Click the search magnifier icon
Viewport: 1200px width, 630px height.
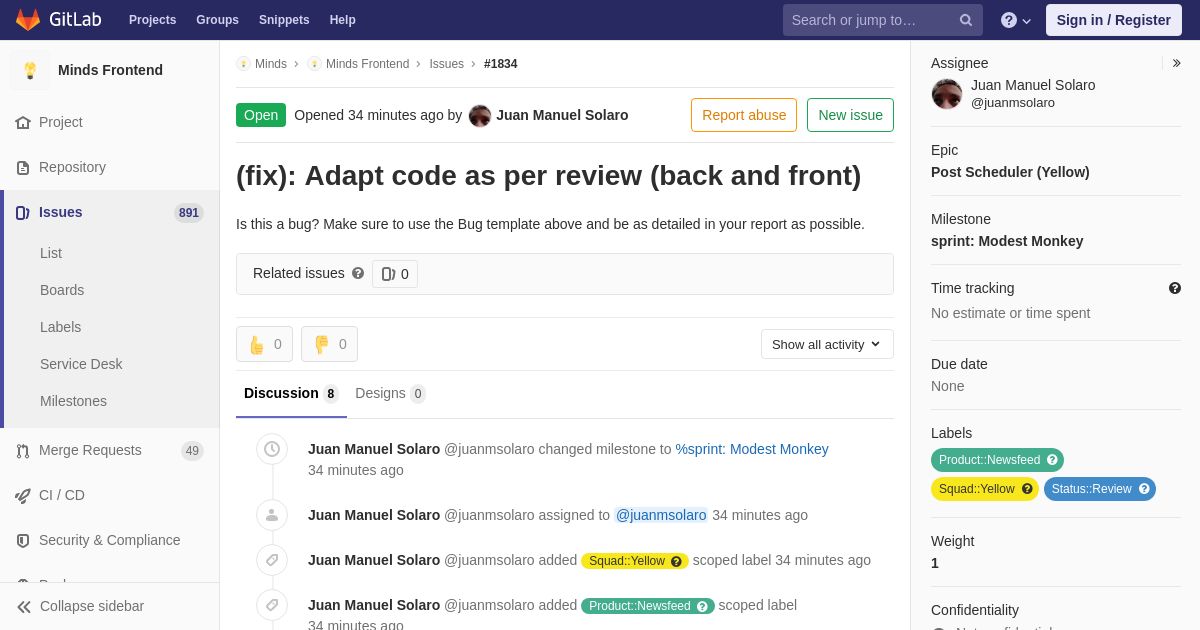point(965,20)
